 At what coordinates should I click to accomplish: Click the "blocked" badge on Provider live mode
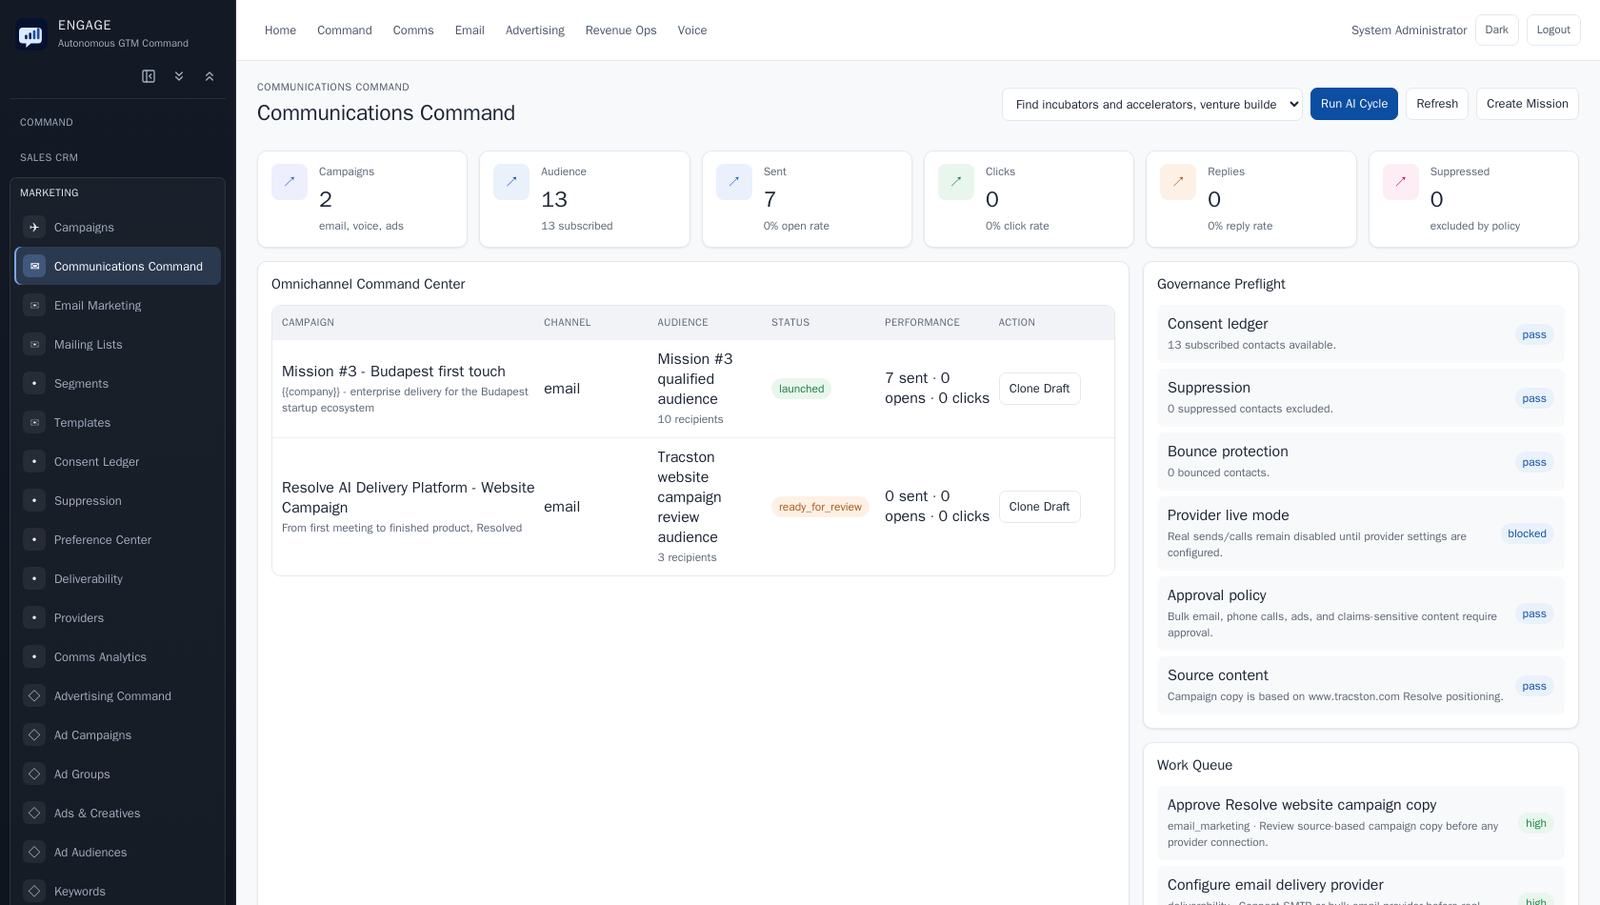(1527, 534)
